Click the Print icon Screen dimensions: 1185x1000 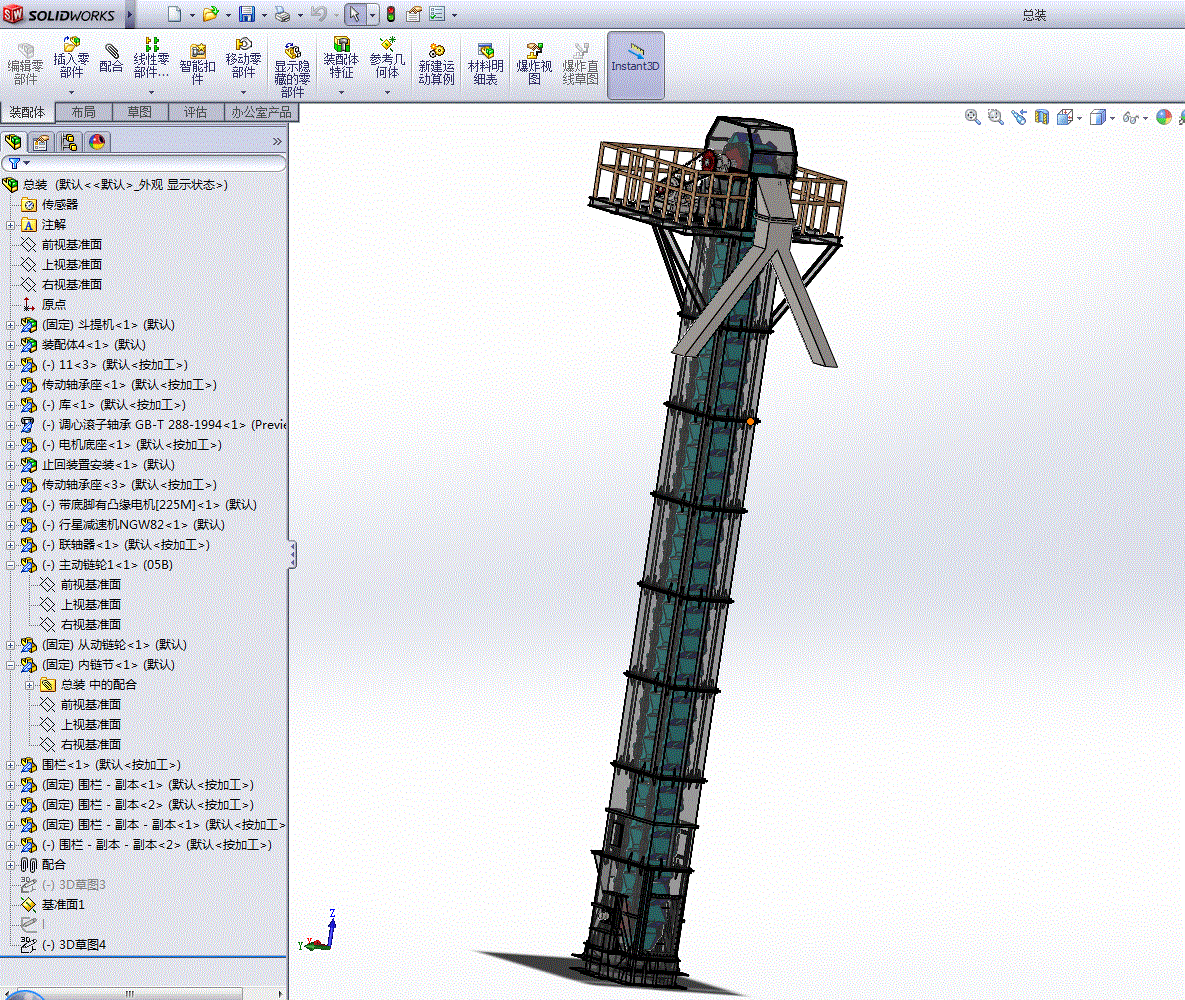click(283, 14)
